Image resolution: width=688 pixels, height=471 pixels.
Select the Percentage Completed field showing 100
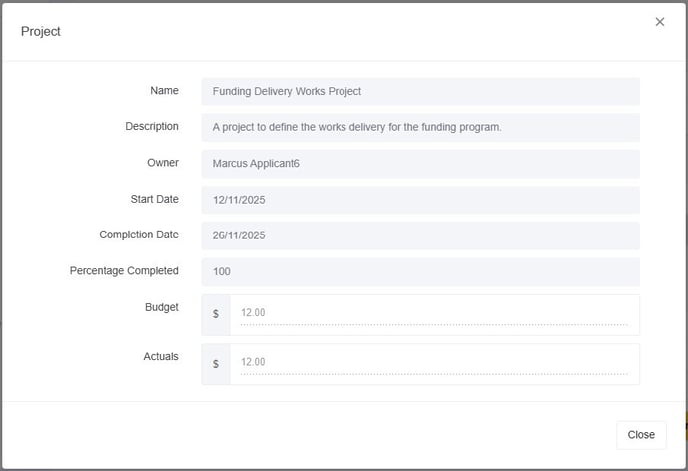420,272
